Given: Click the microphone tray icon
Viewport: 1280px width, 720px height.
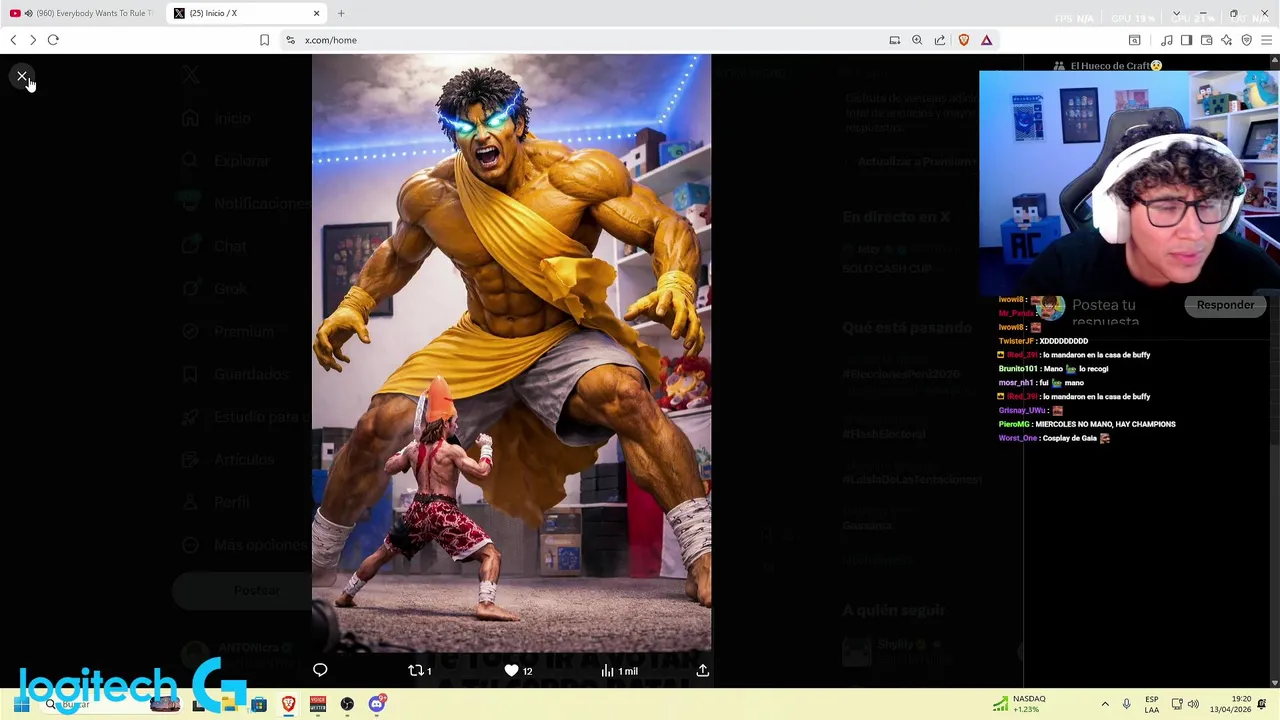Looking at the screenshot, I should point(1127,704).
